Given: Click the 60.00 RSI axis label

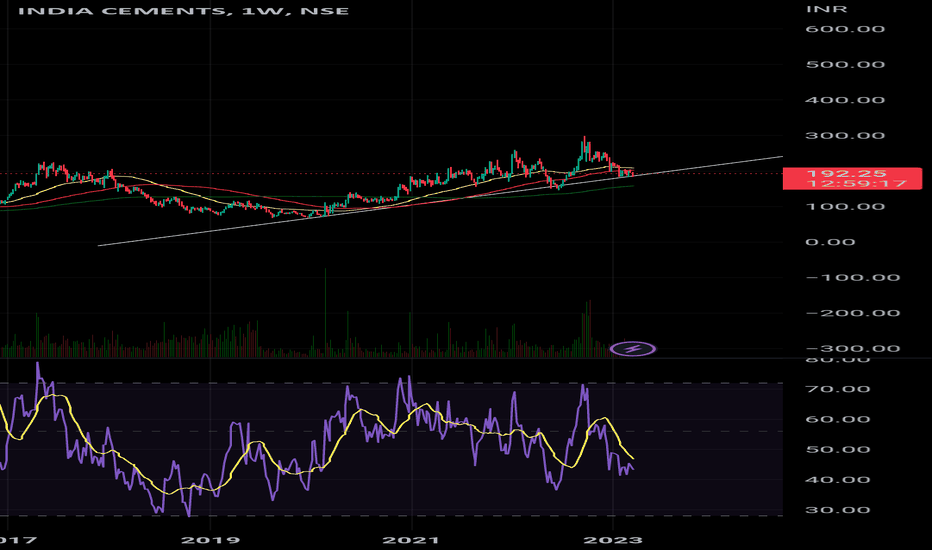Looking at the screenshot, I should tap(838, 419).
